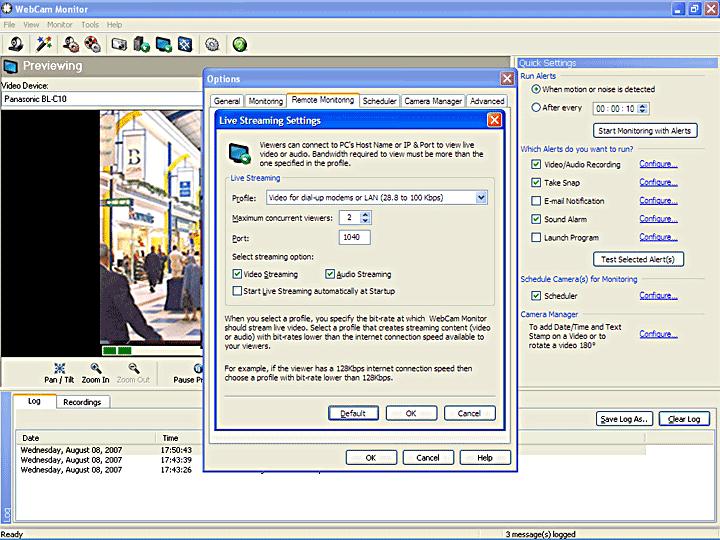Screen dimensions: 720x540
Task: Toggle the Sound Alarm checkbox
Action: 536,219
